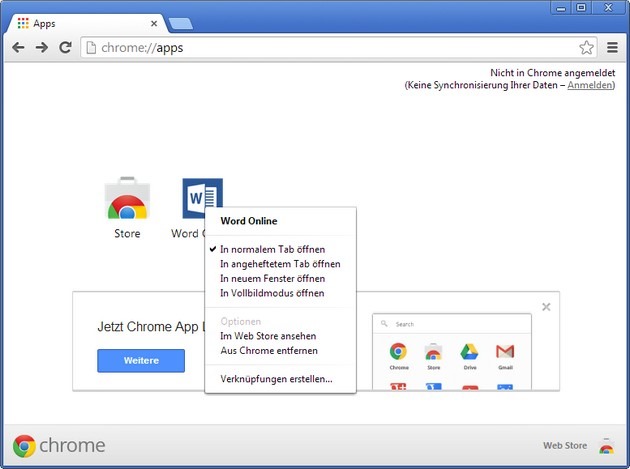Click the page icon in the address bar
Viewport: 630px width, 469px height.
[x=92, y=48]
